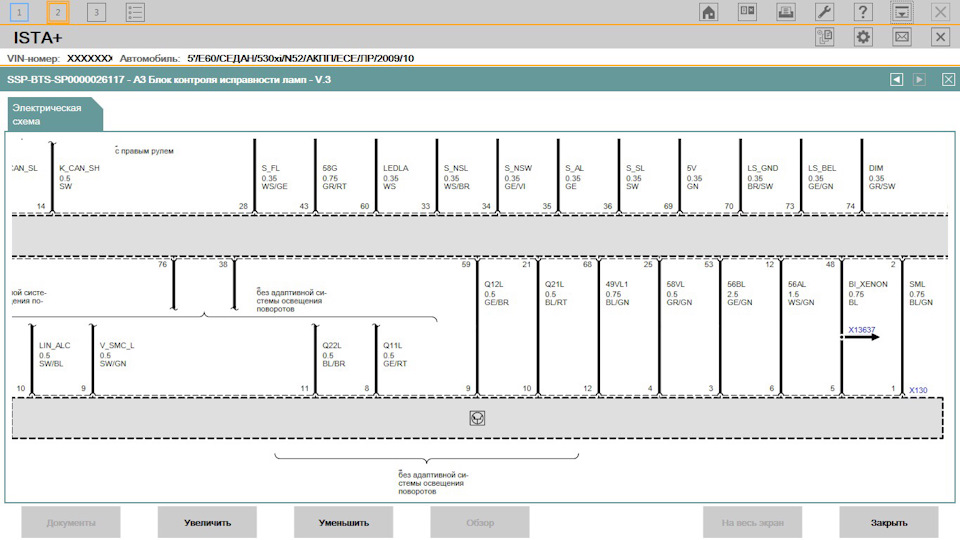This screenshot has height=540, width=960.
Task: Click the Q12L wire label
Action: coord(493,284)
